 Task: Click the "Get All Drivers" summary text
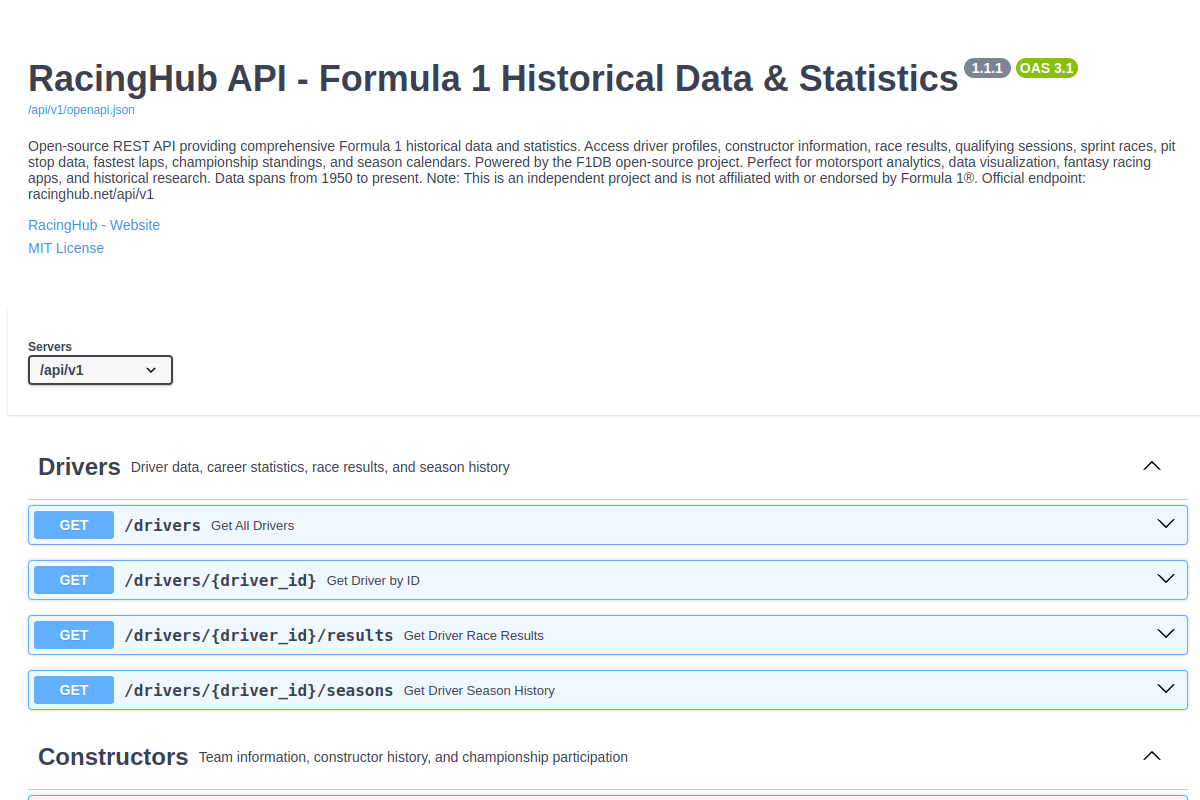click(x=253, y=526)
